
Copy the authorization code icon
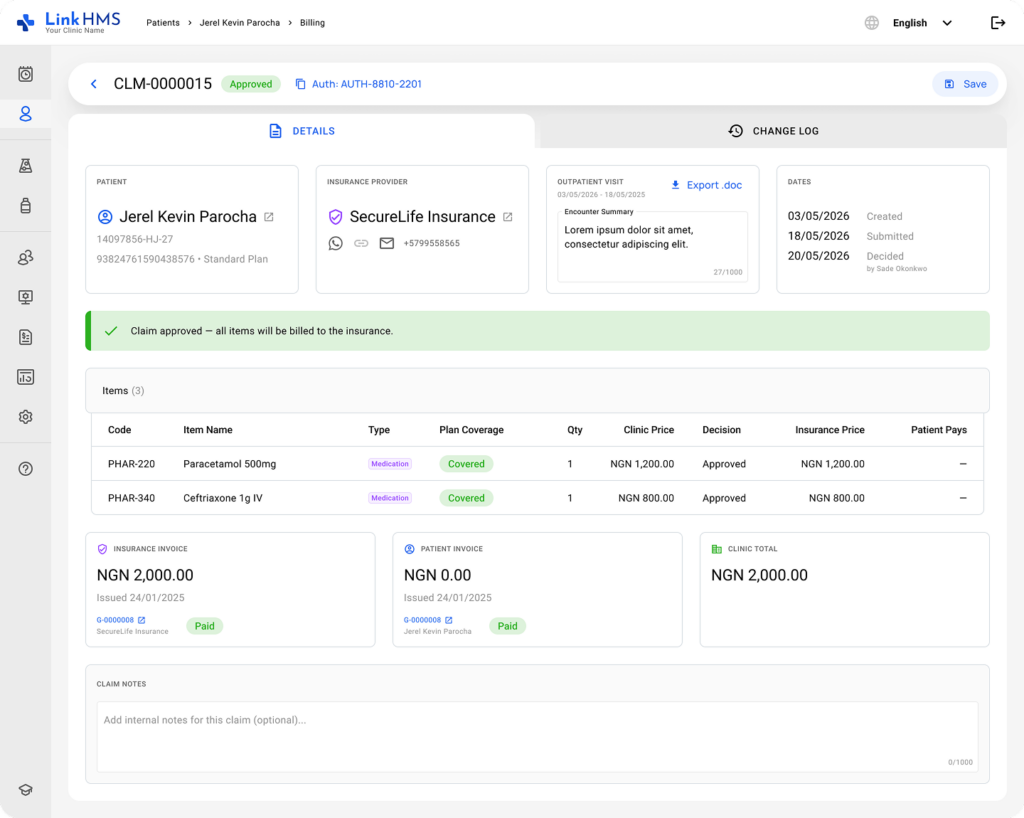coord(300,84)
